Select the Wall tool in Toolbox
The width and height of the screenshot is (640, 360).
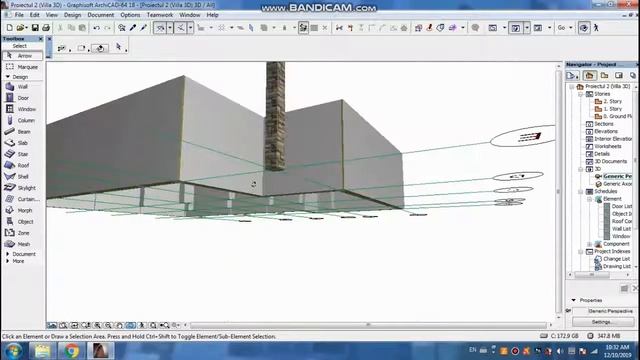(x=22, y=87)
